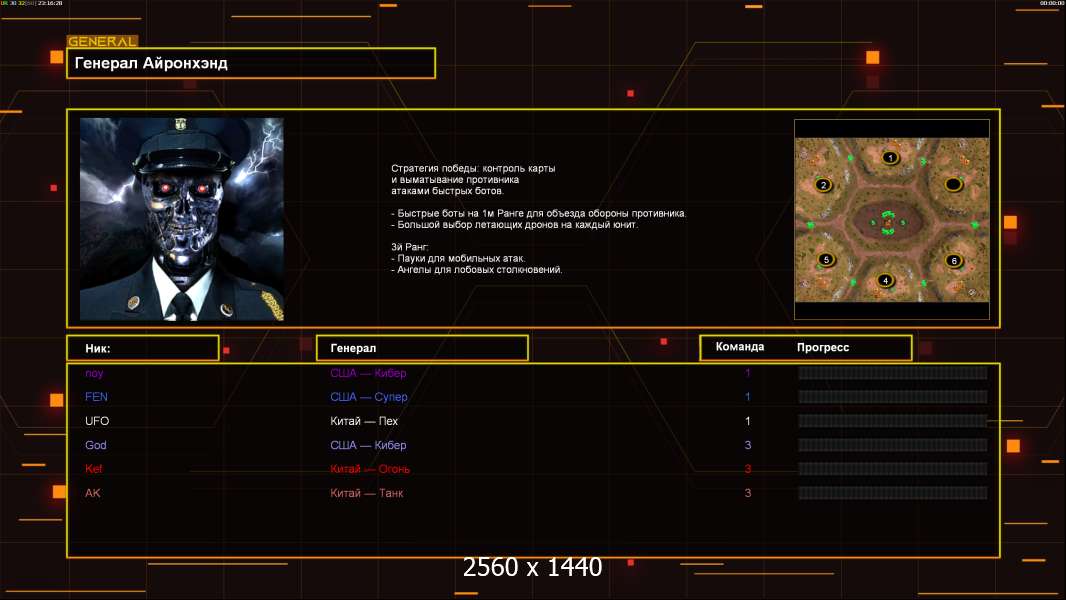Viewport: 1066px width, 600px height.
Task: Click the Команда column header
Action: (x=740, y=347)
